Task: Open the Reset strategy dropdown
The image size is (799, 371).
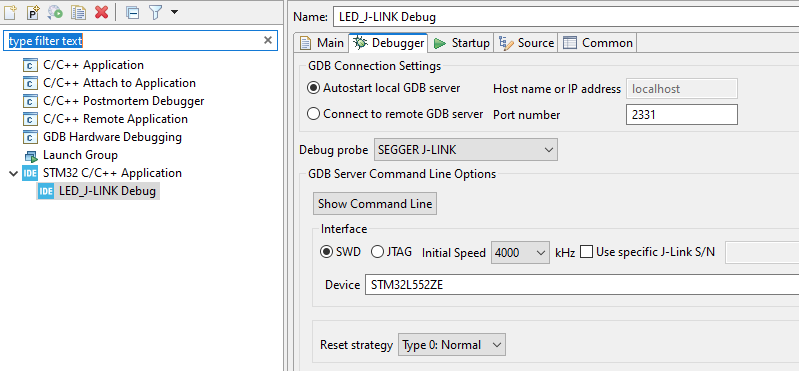Action: click(x=452, y=345)
